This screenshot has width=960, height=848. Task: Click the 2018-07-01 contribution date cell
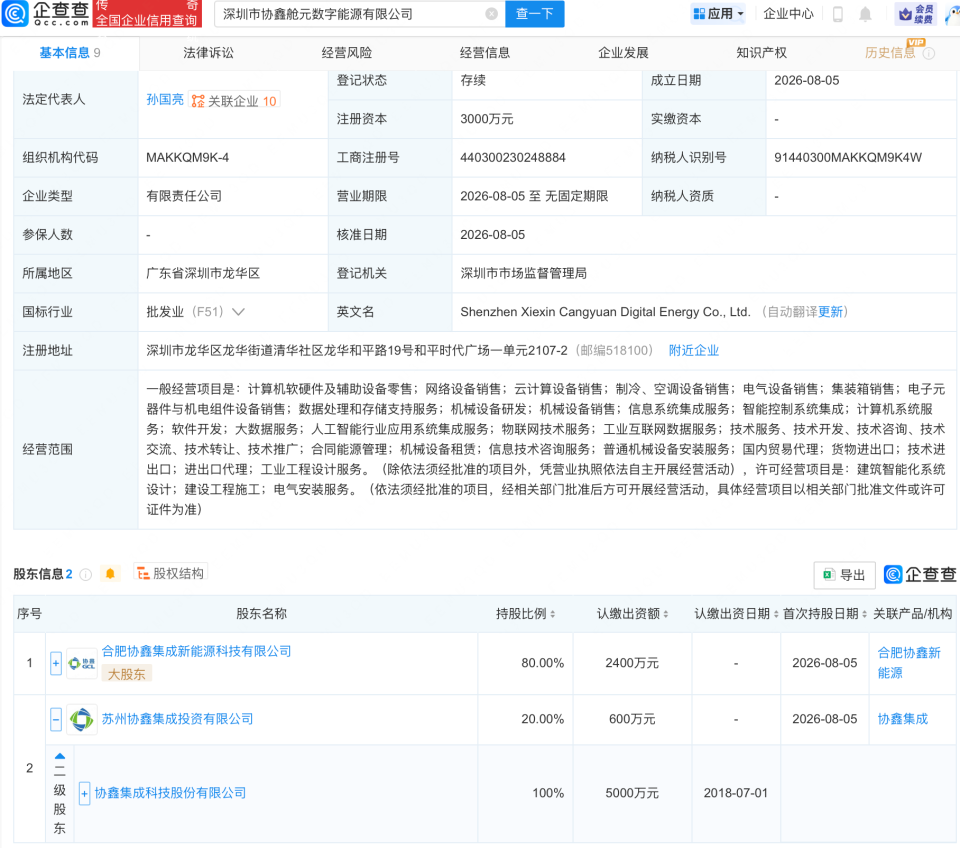coord(735,793)
